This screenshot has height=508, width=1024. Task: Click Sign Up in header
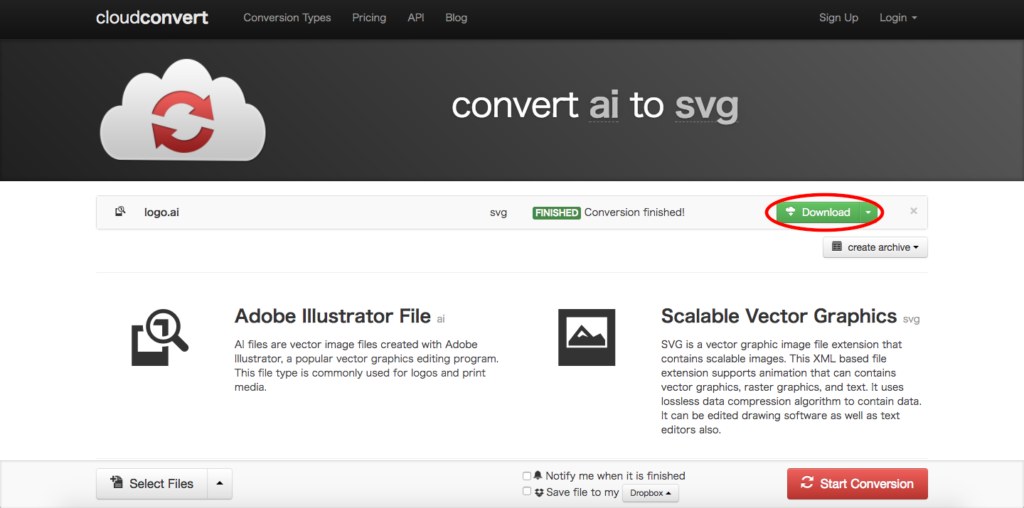tap(839, 18)
